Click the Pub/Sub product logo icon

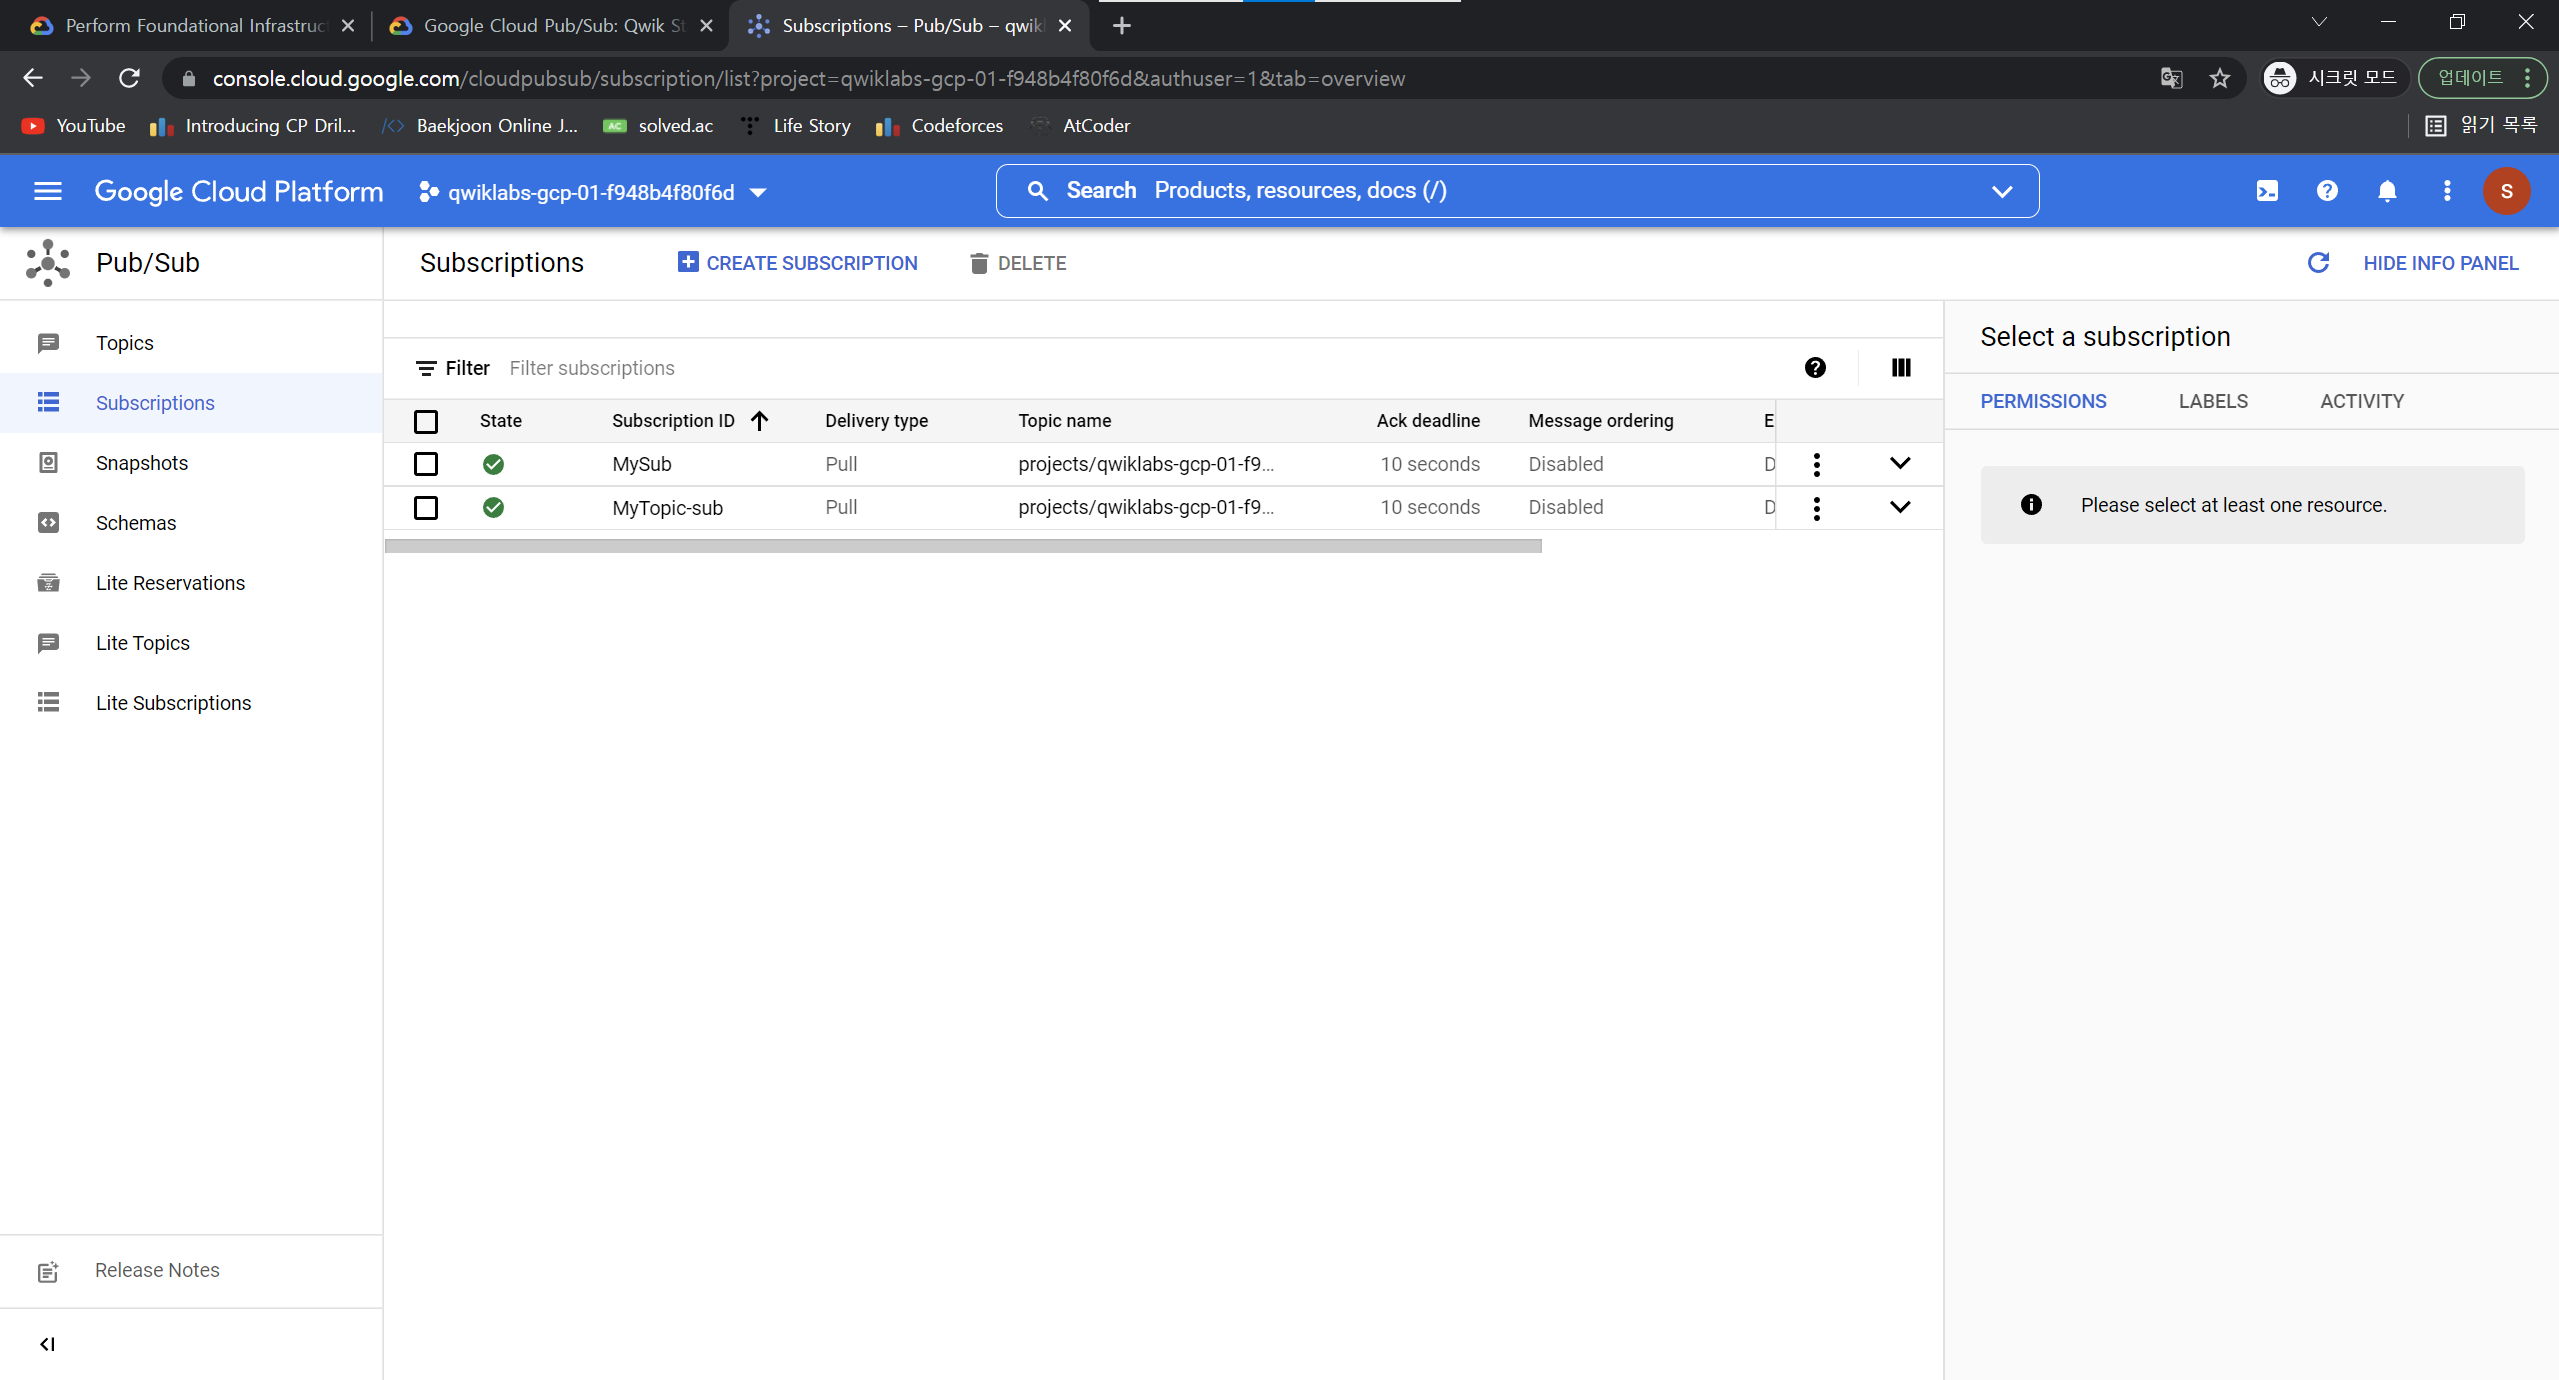pyautogui.click(x=48, y=263)
